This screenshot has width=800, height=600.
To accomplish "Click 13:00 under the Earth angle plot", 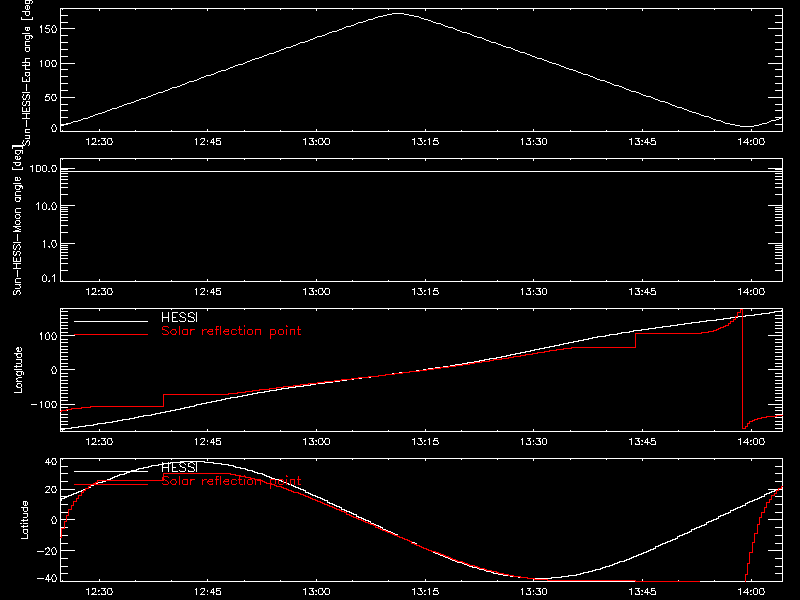I will coord(316,142).
